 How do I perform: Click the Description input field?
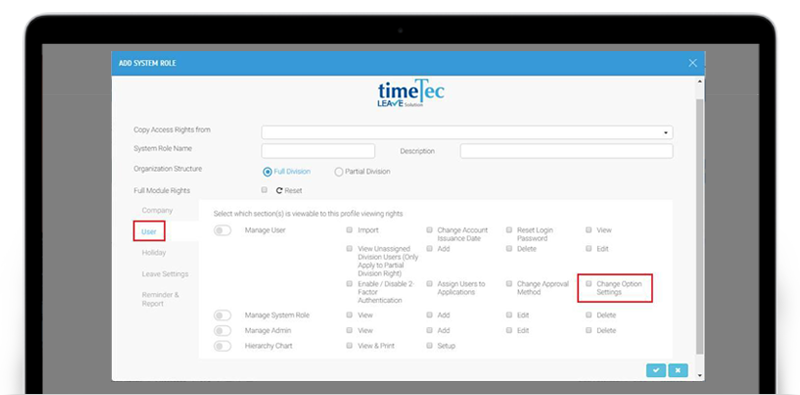coord(566,151)
